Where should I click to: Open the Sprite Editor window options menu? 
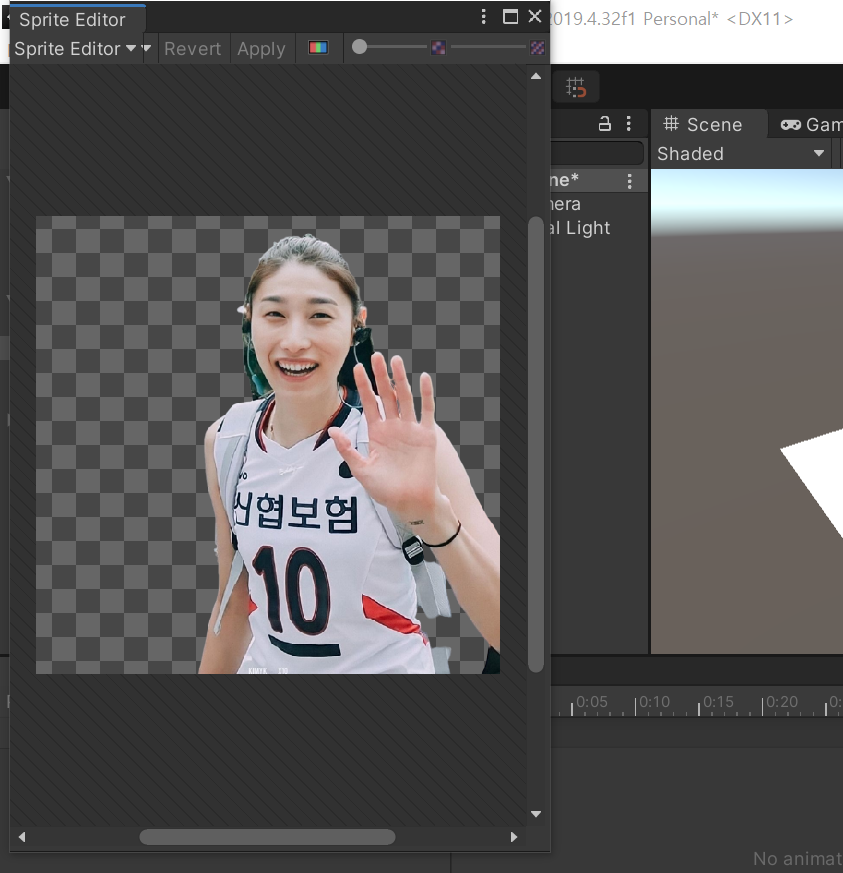(x=483, y=17)
